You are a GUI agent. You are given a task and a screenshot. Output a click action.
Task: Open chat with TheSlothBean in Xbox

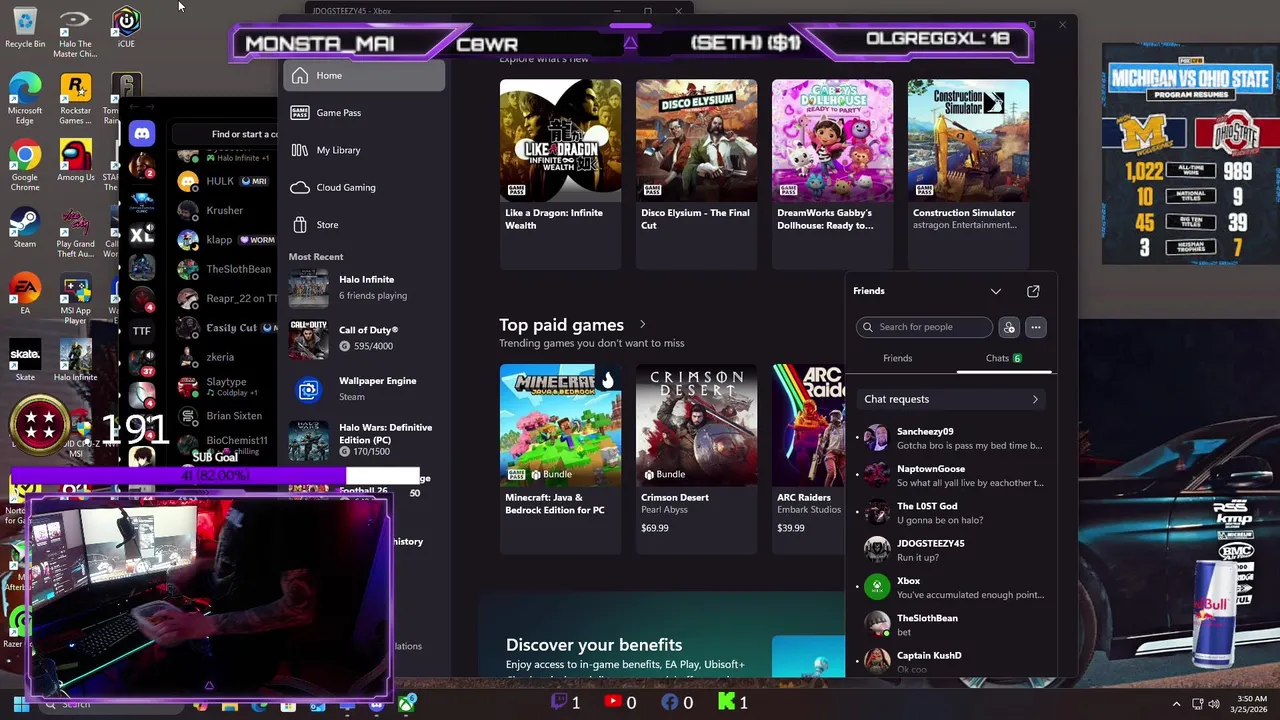click(x=951, y=625)
